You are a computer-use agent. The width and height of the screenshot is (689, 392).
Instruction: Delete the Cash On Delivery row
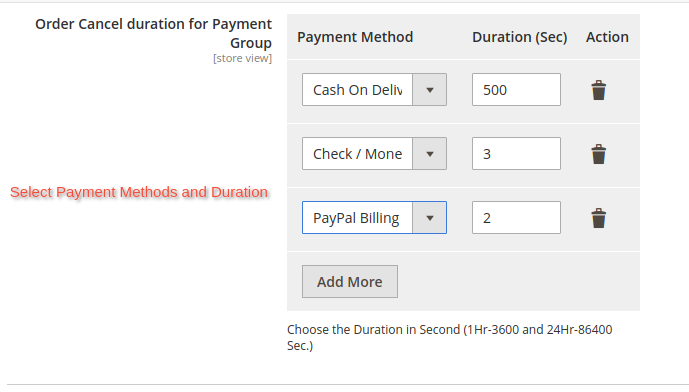click(x=598, y=90)
